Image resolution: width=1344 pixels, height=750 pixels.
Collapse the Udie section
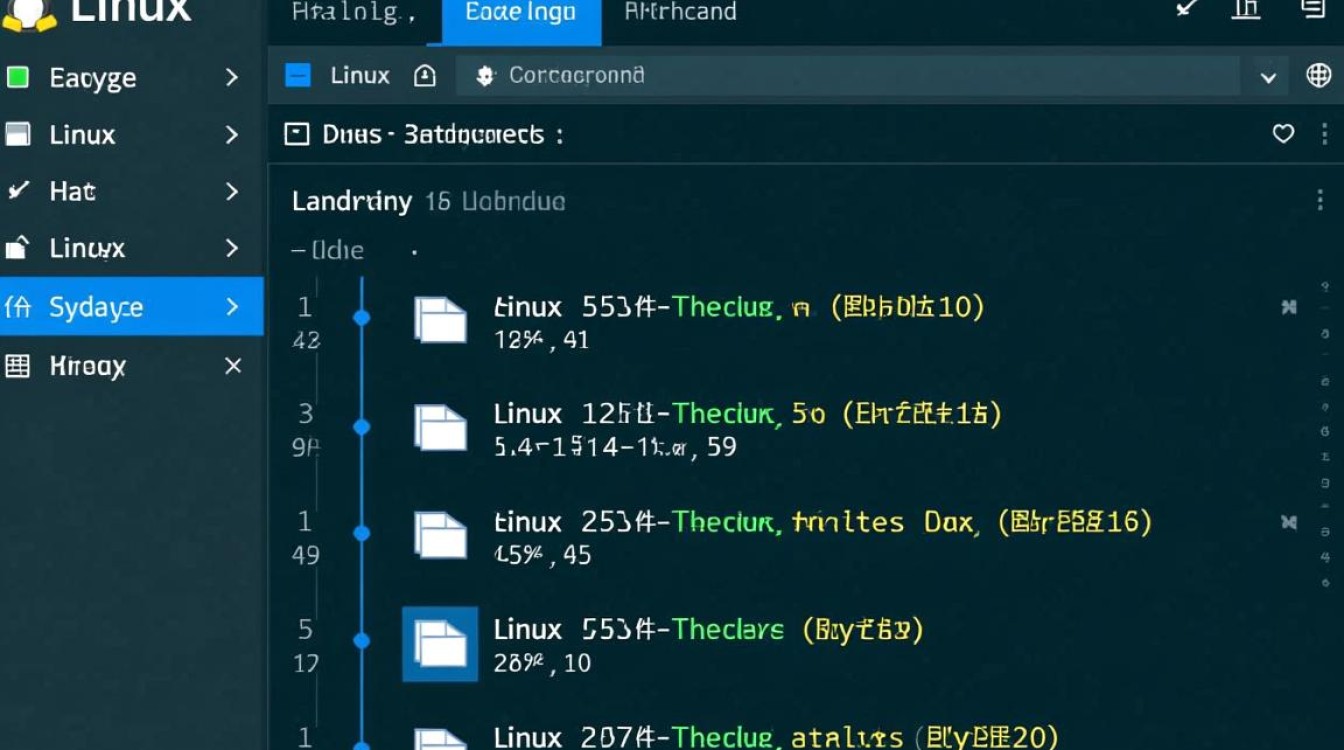[303, 250]
